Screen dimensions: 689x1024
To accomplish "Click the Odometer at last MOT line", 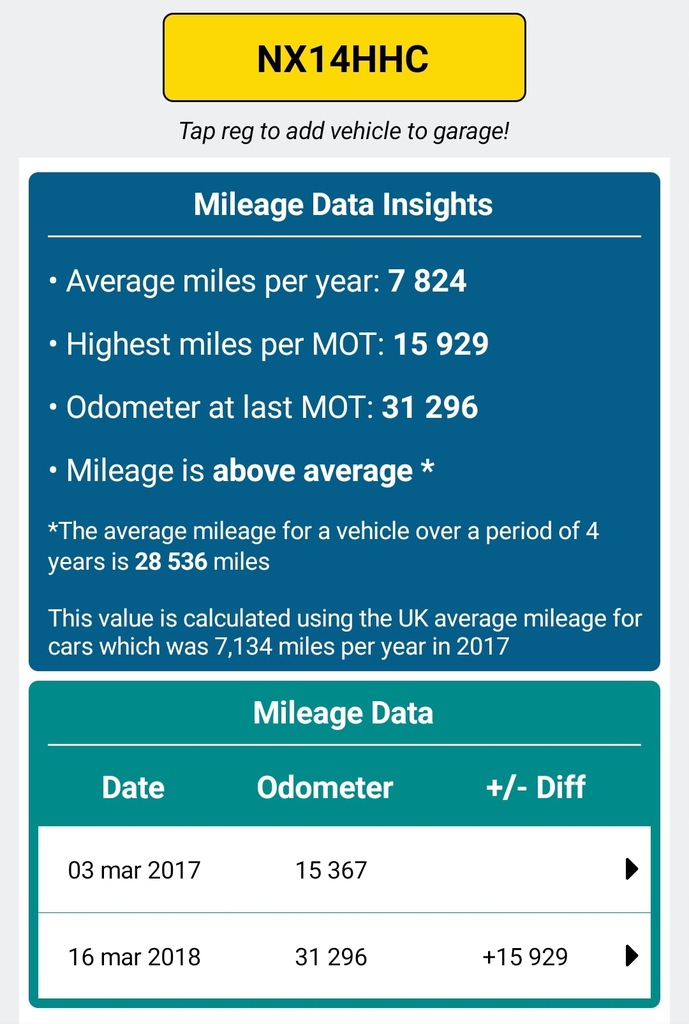I will 263,407.
